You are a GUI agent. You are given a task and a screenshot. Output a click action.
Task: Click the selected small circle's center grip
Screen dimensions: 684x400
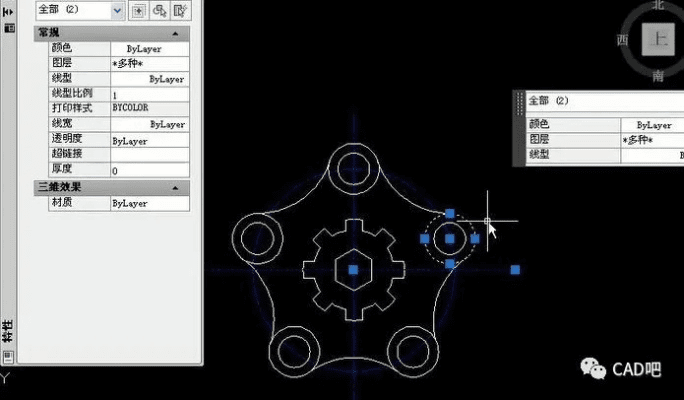click(x=450, y=240)
